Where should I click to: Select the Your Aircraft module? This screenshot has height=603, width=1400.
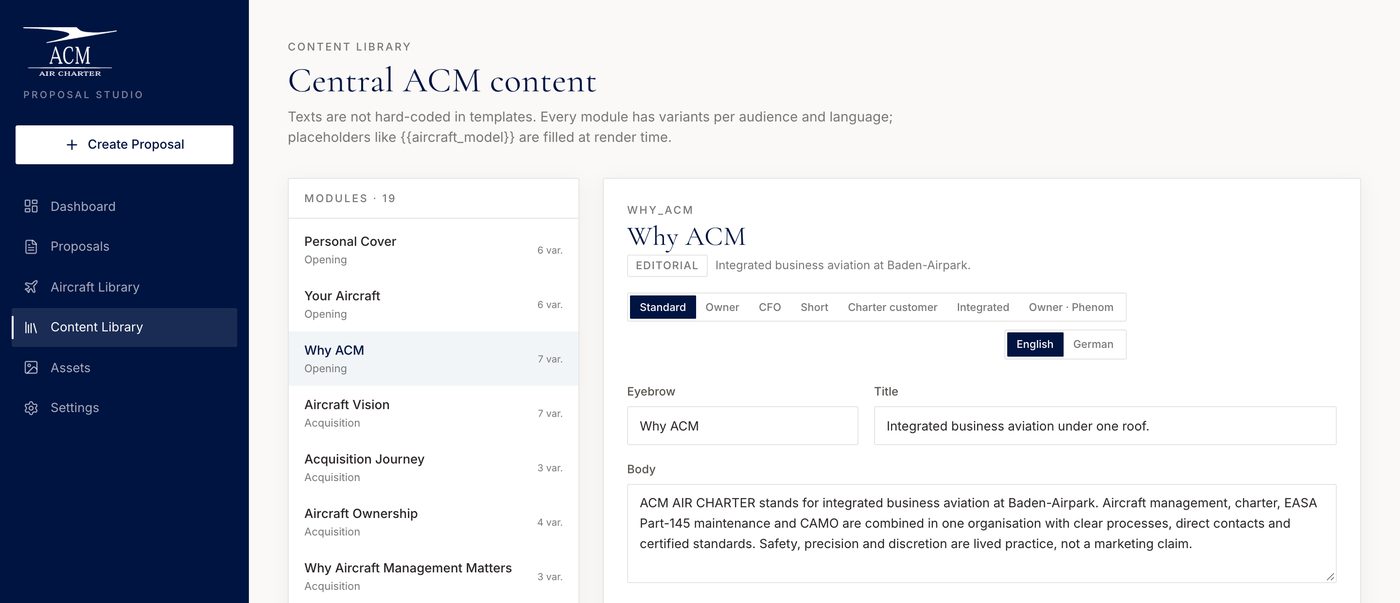[x=433, y=304]
